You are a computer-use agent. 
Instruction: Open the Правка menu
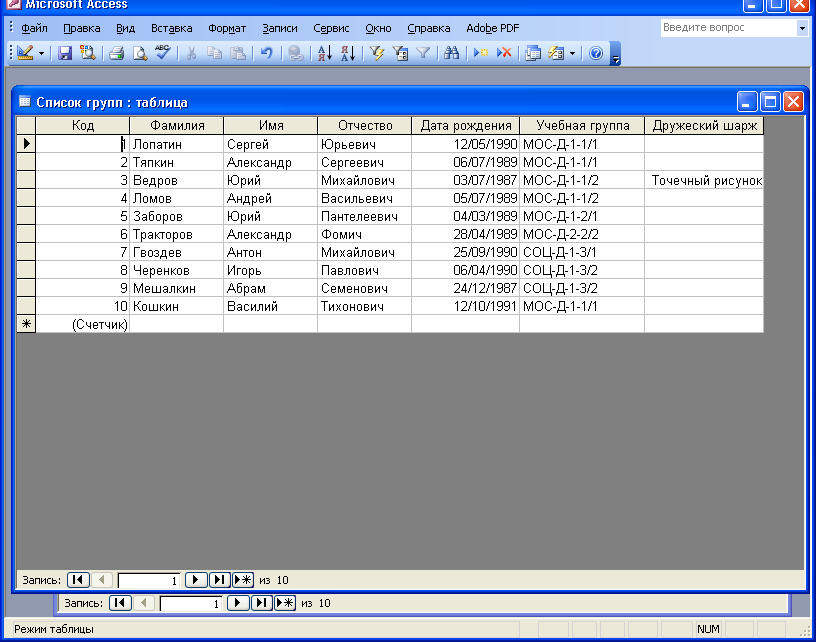82,28
